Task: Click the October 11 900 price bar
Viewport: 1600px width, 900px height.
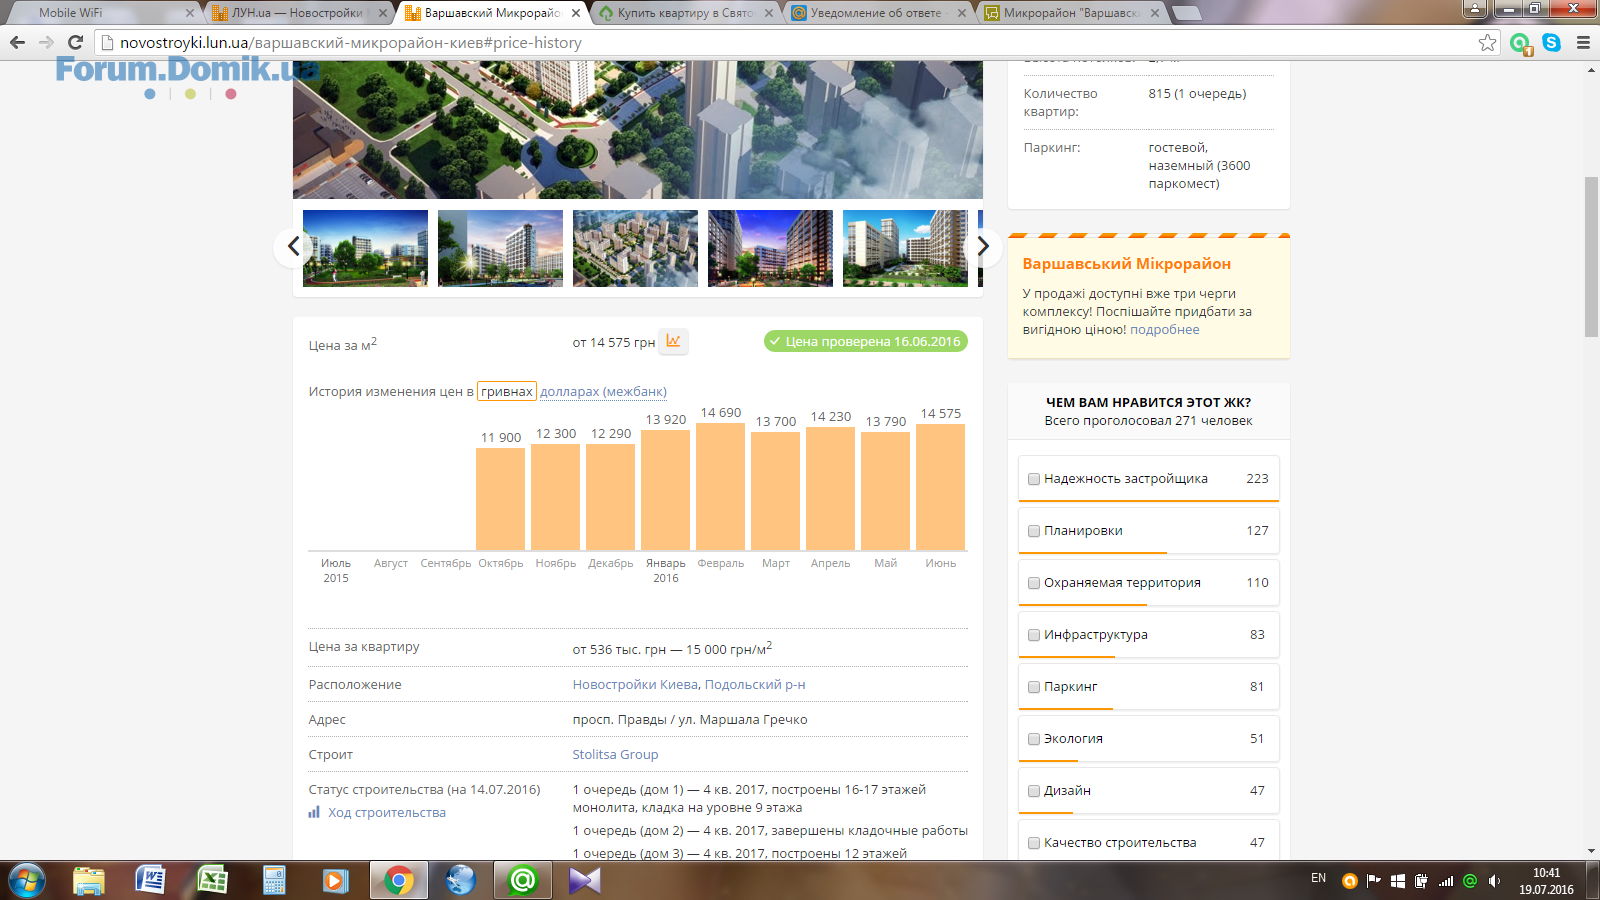Action: 500,499
